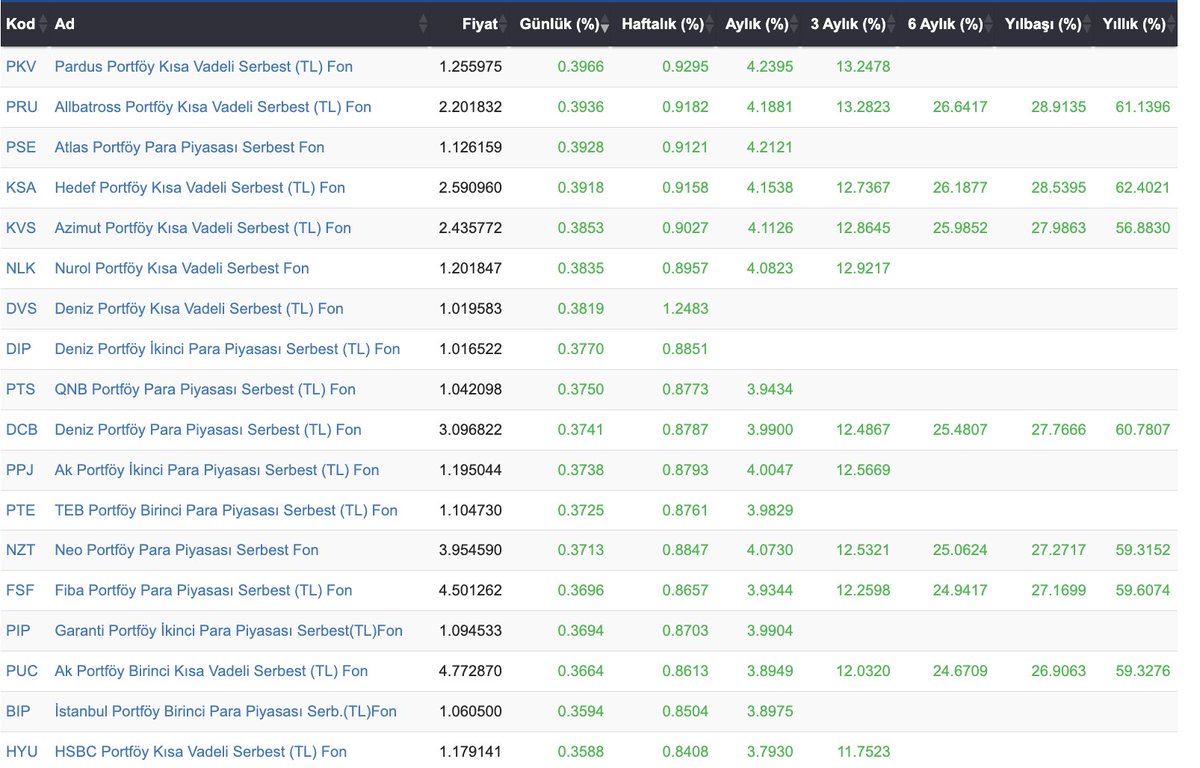
Task: Select KVS six-month return 25.9852
Action: [960, 228]
